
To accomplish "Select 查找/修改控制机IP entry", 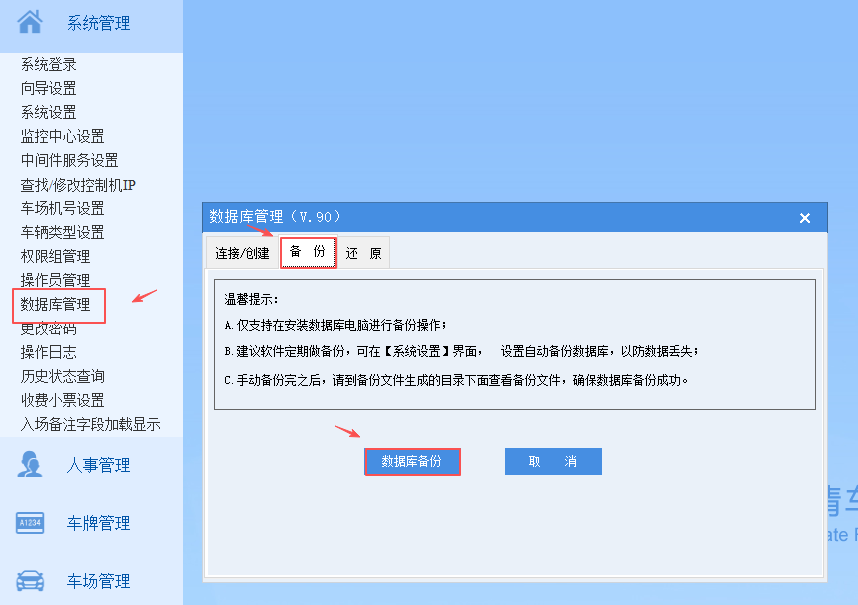I will point(78,185).
